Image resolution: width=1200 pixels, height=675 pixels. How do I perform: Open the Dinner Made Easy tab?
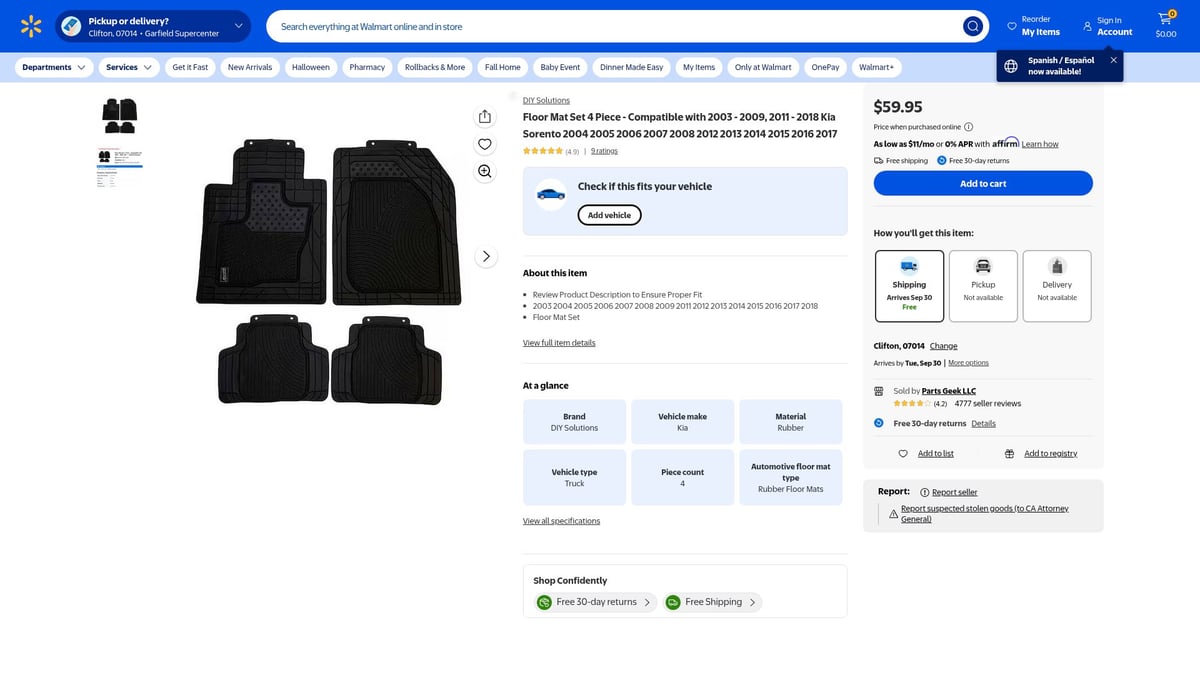pyautogui.click(x=632, y=67)
